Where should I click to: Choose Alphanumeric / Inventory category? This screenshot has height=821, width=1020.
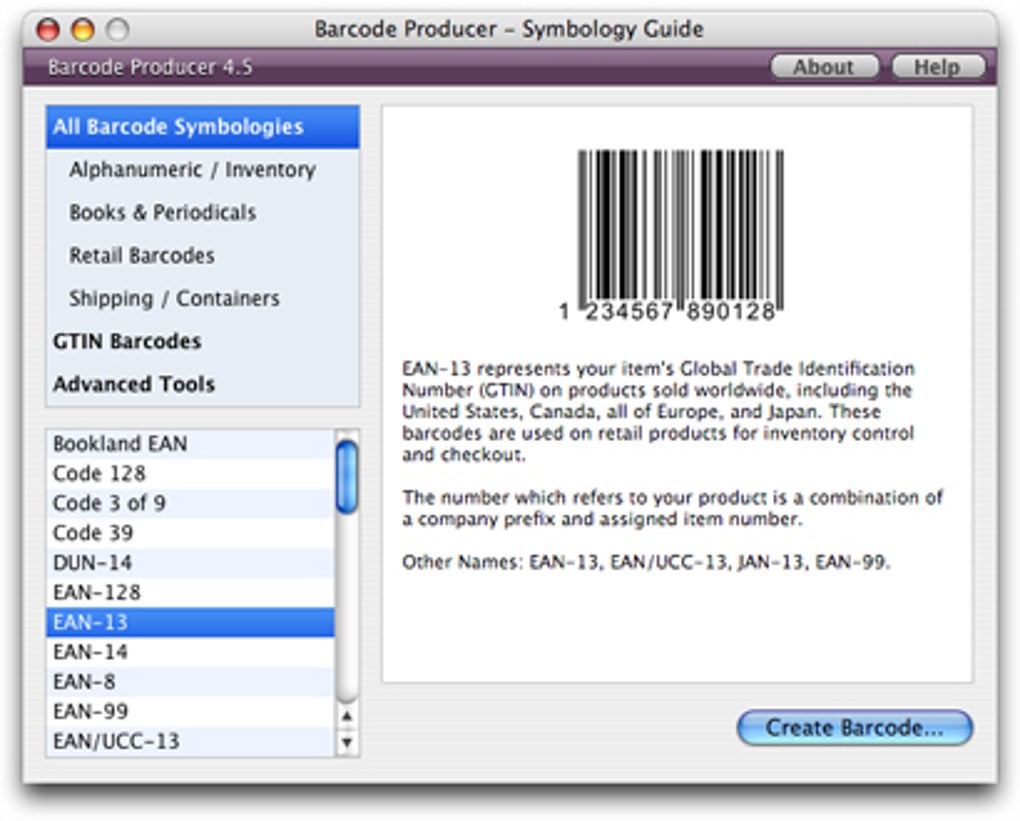click(x=192, y=170)
